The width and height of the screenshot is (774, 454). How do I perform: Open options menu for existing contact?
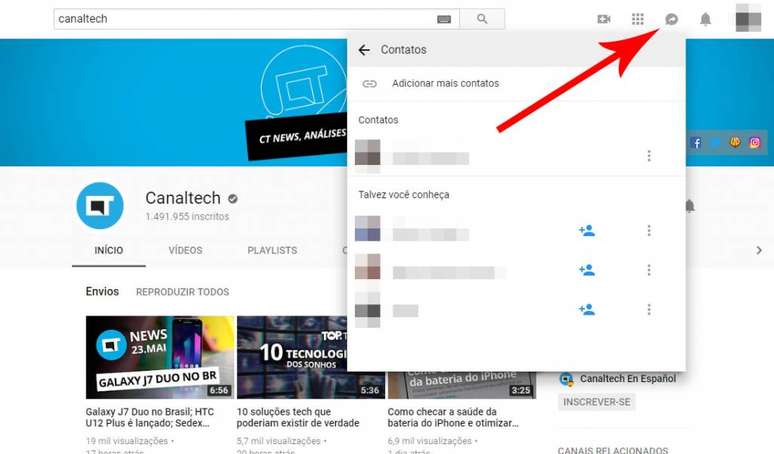649,156
